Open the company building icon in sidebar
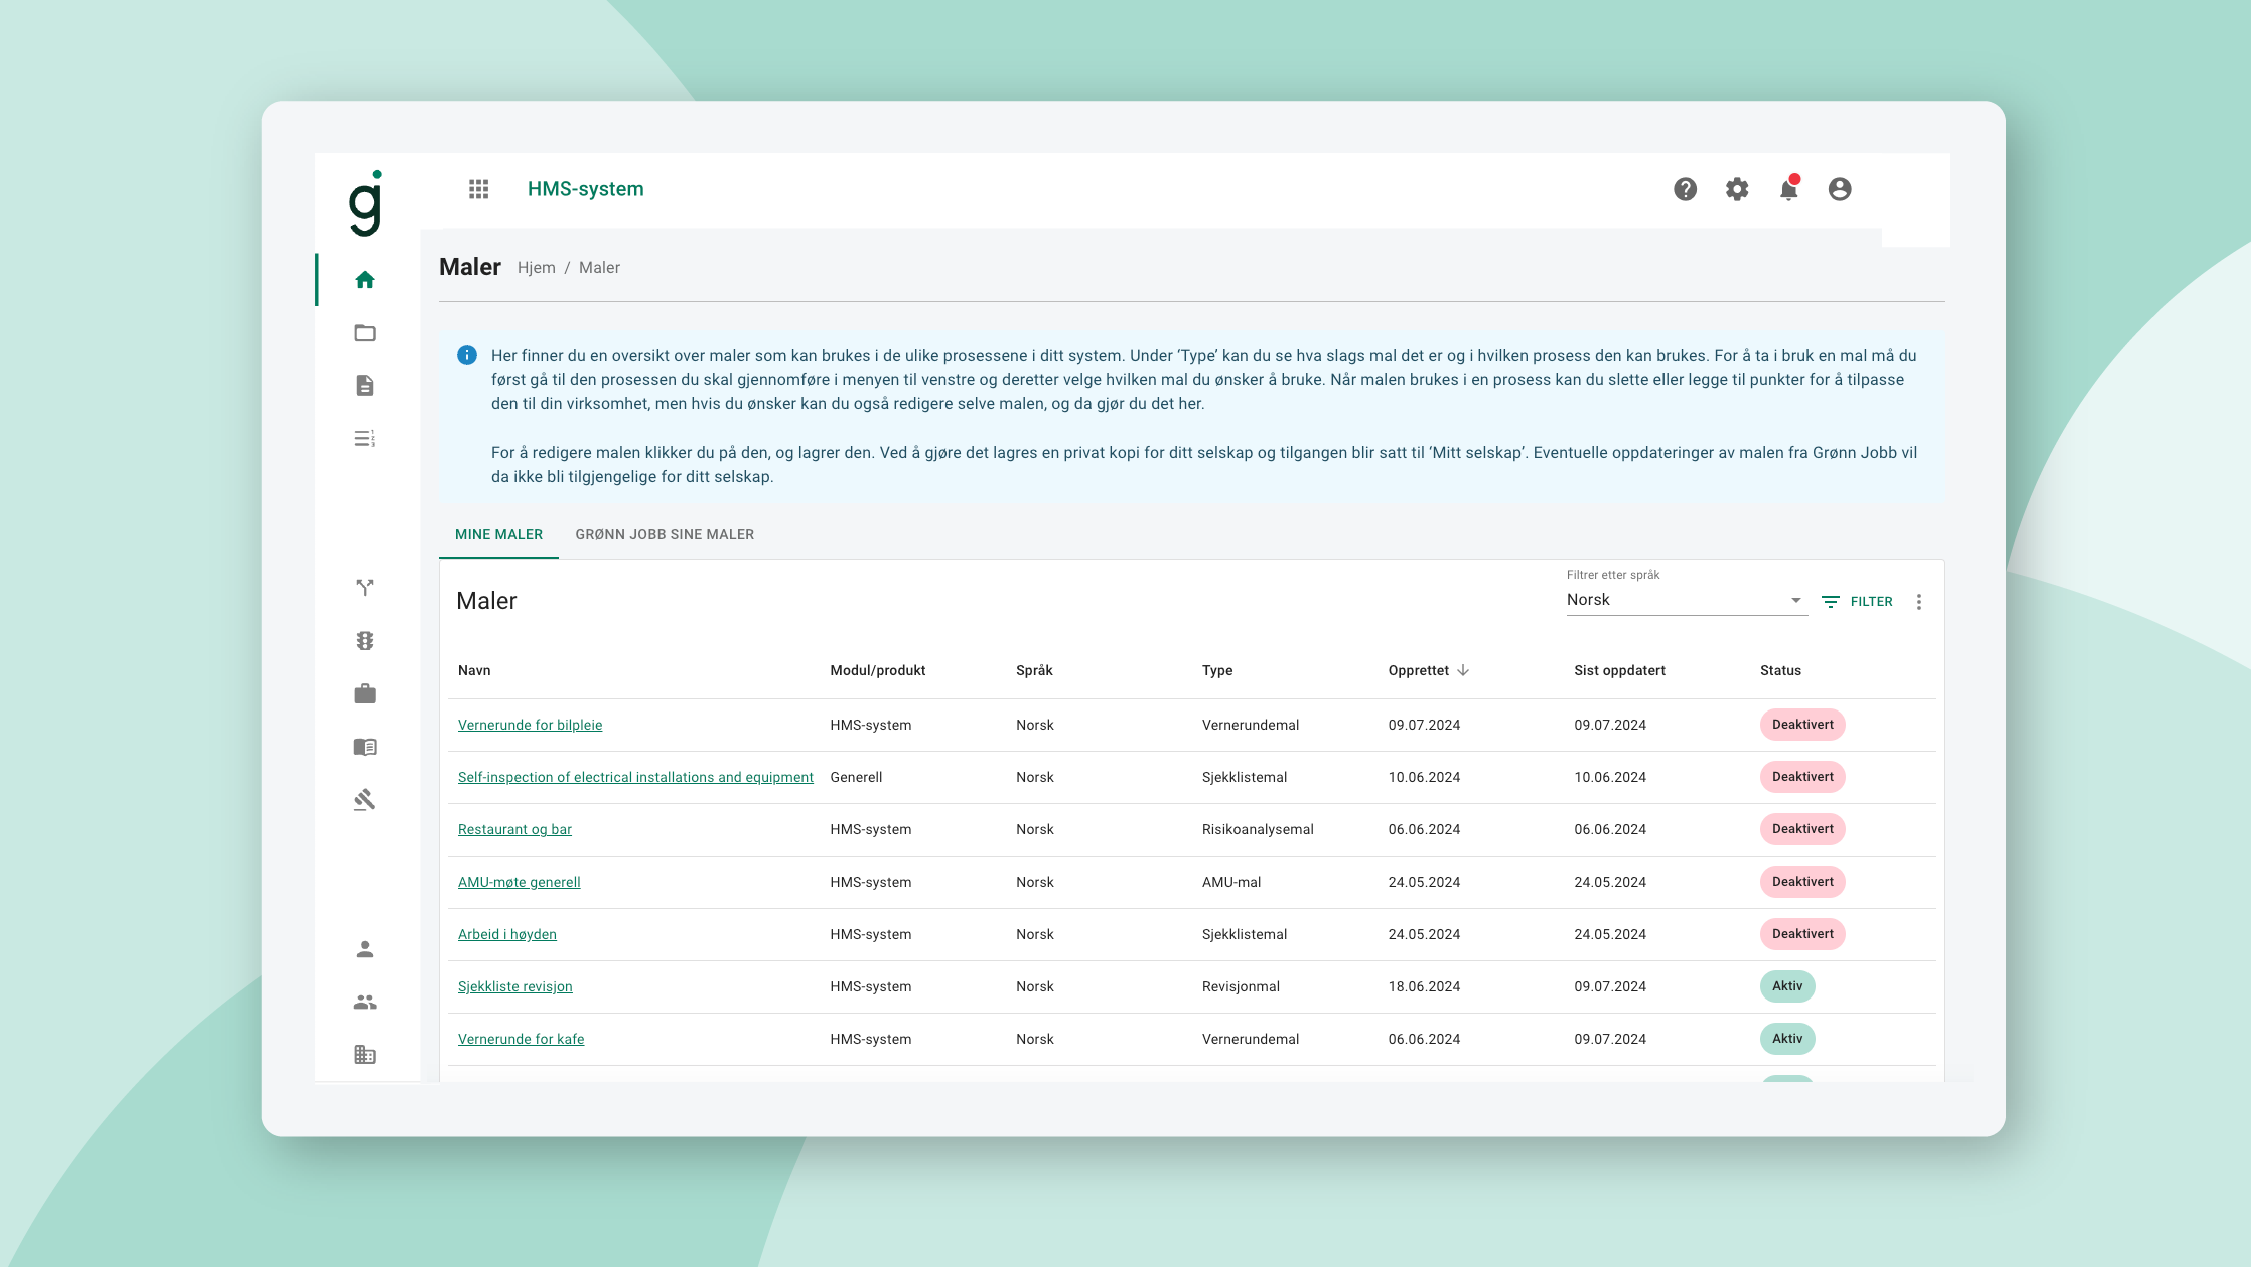Screen dimensions: 2251x1267 (x=365, y=1055)
